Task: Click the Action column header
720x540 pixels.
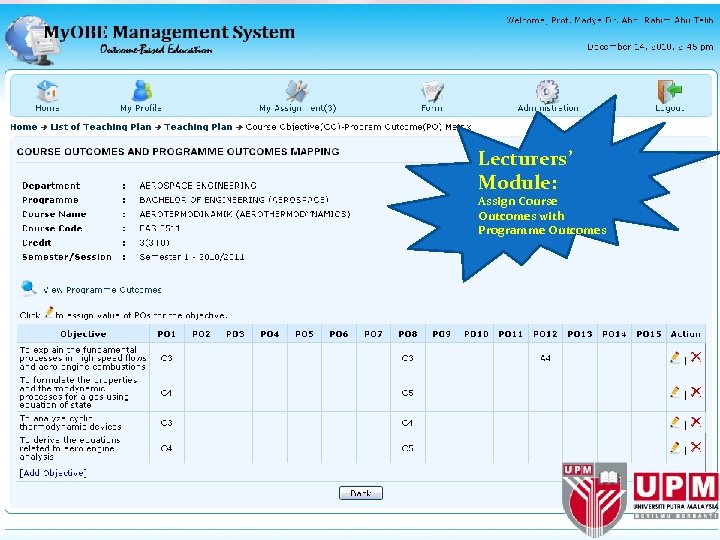Action: pyautogui.click(x=686, y=334)
